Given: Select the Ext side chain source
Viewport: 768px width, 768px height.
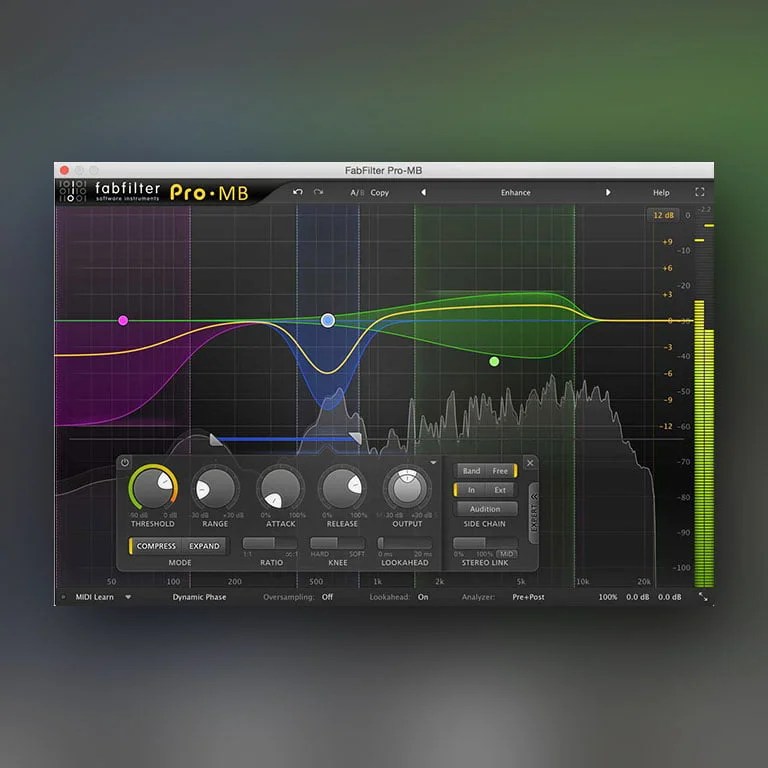Looking at the screenshot, I should 500,490.
